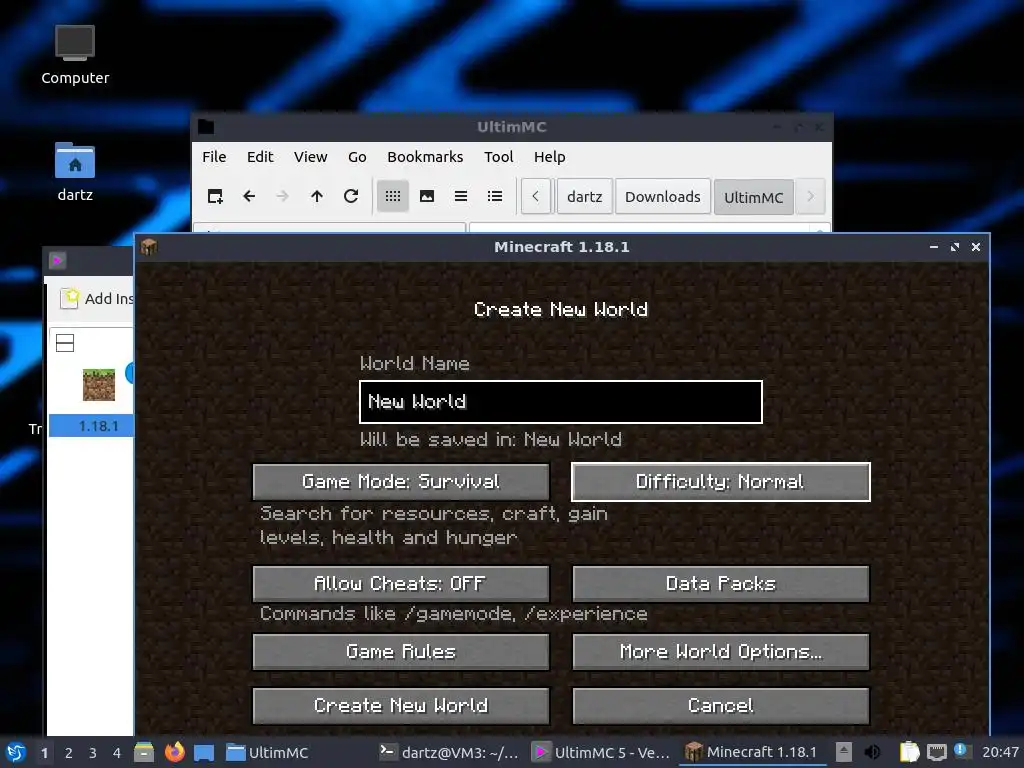The height and width of the screenshot is (768, 1024).
Task: Open Edit menu in file manager
Action: click(x=260, y=157)
